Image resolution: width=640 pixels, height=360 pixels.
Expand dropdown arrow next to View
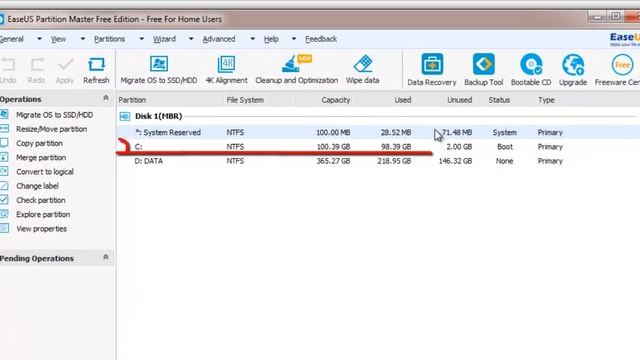point(82,39)
